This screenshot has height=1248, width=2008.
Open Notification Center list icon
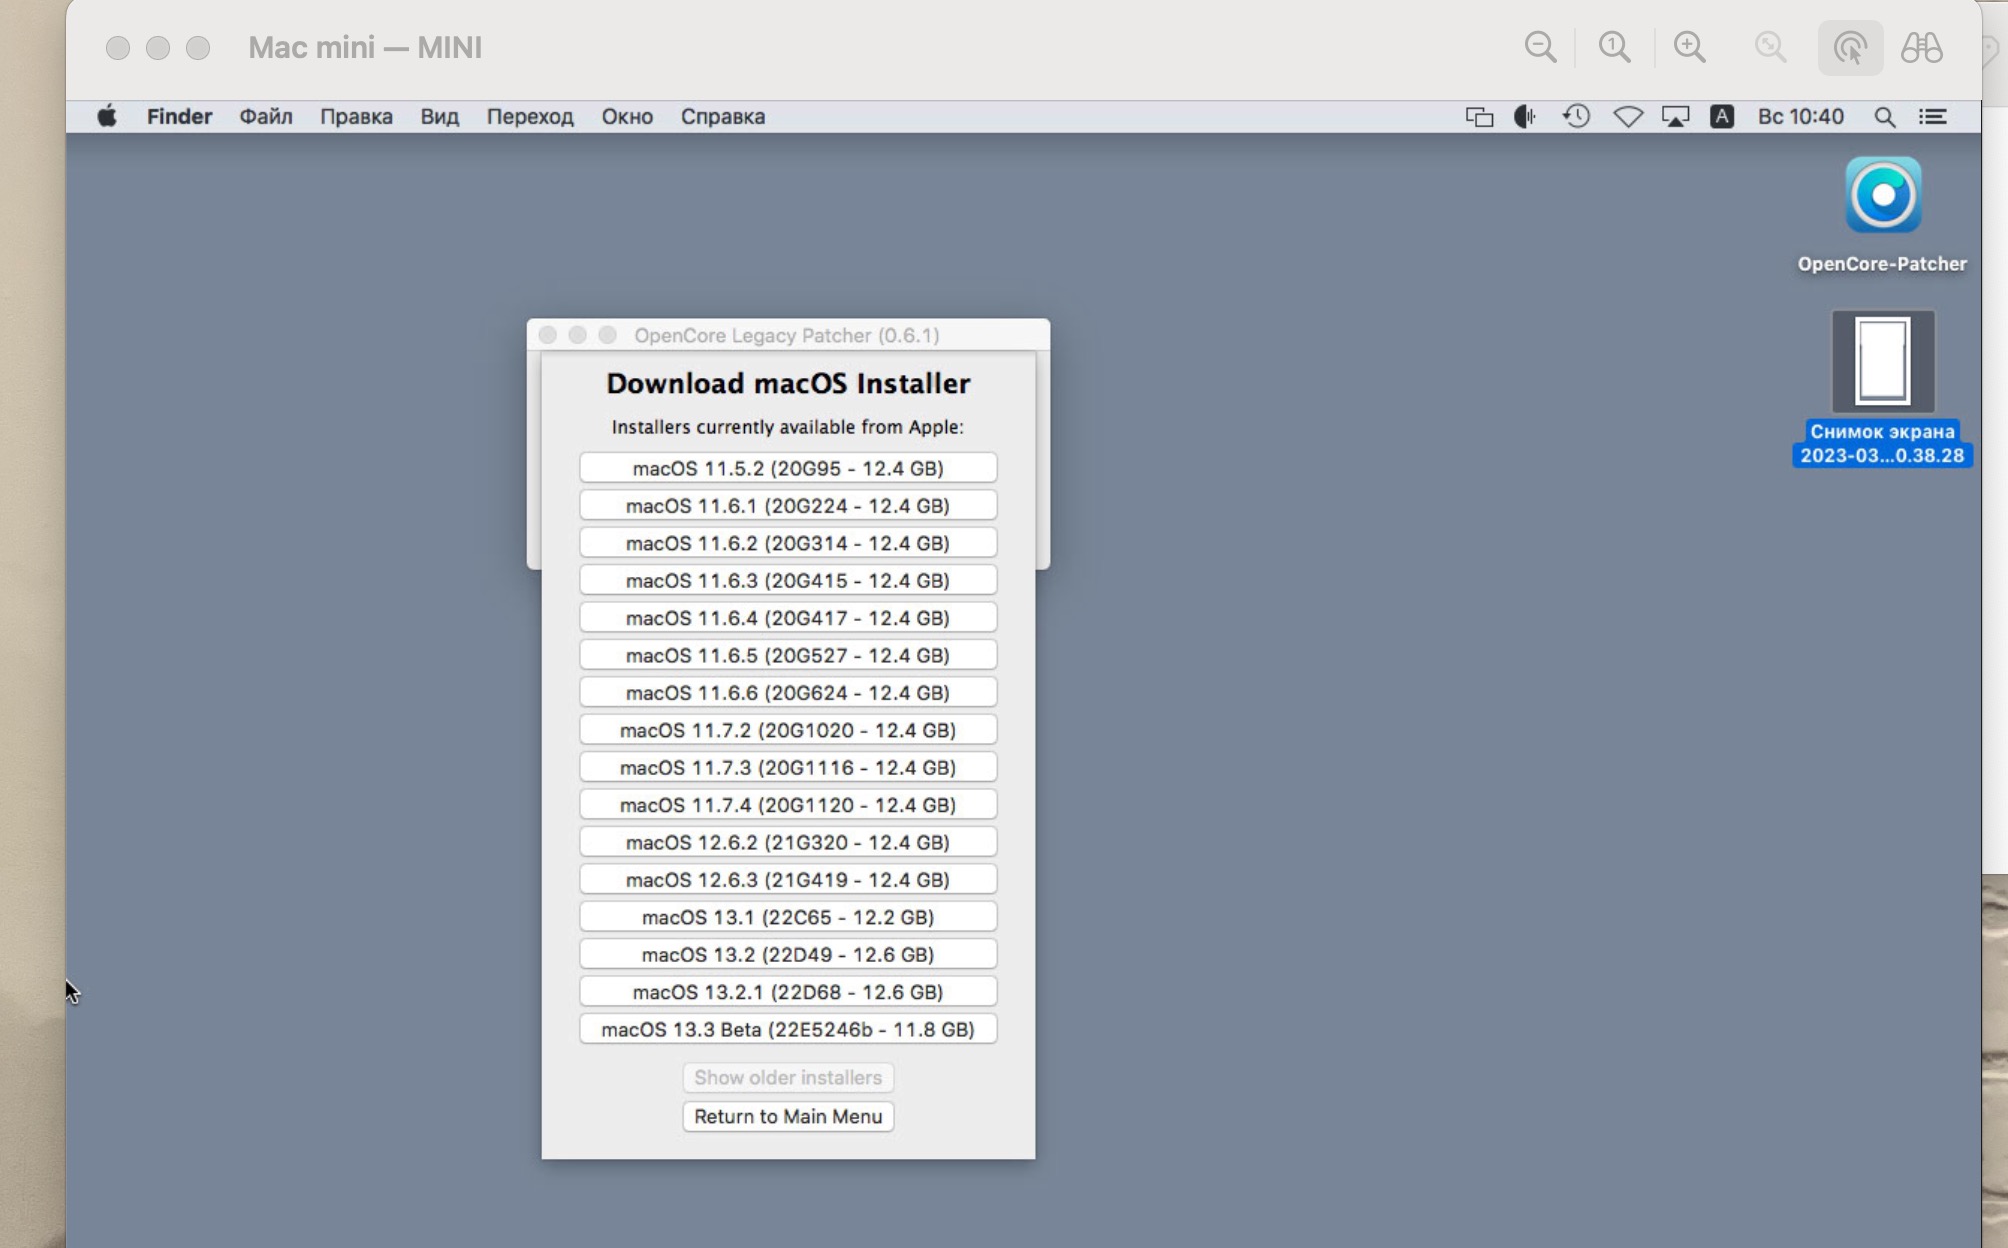coord(1932,117)
